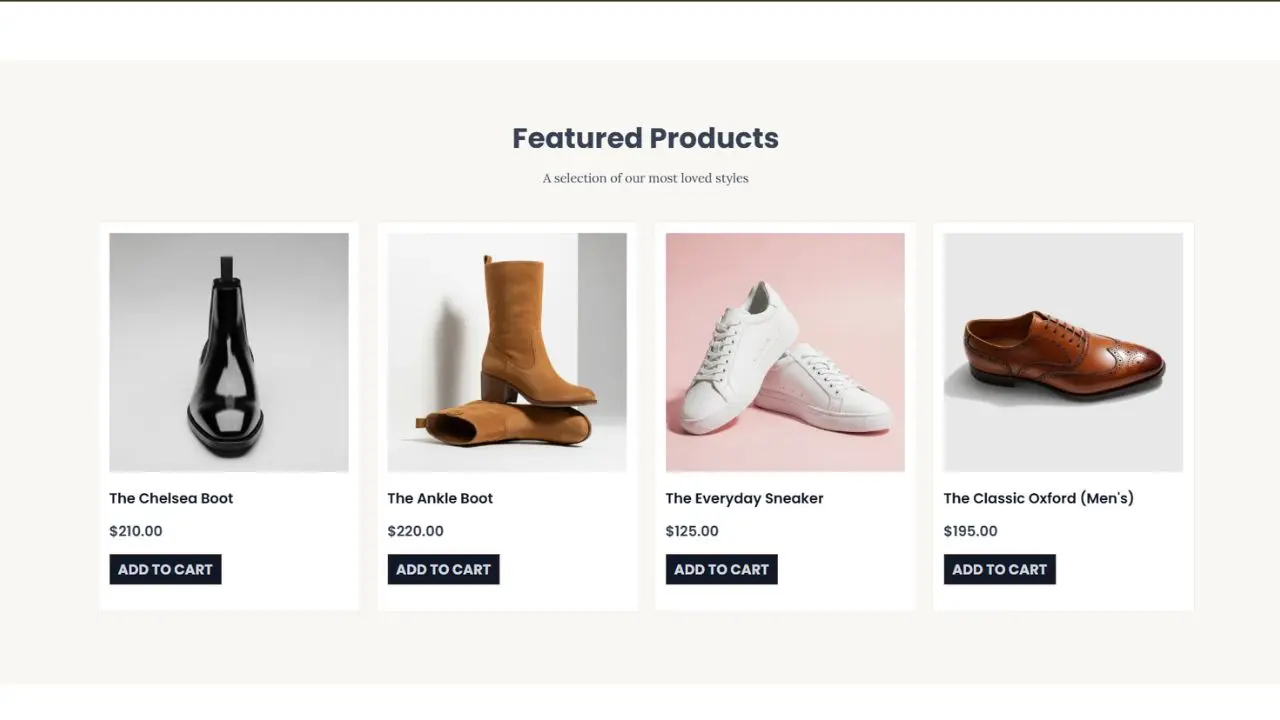Open The Classic Oxford (Men's) title

(1038, 498)
